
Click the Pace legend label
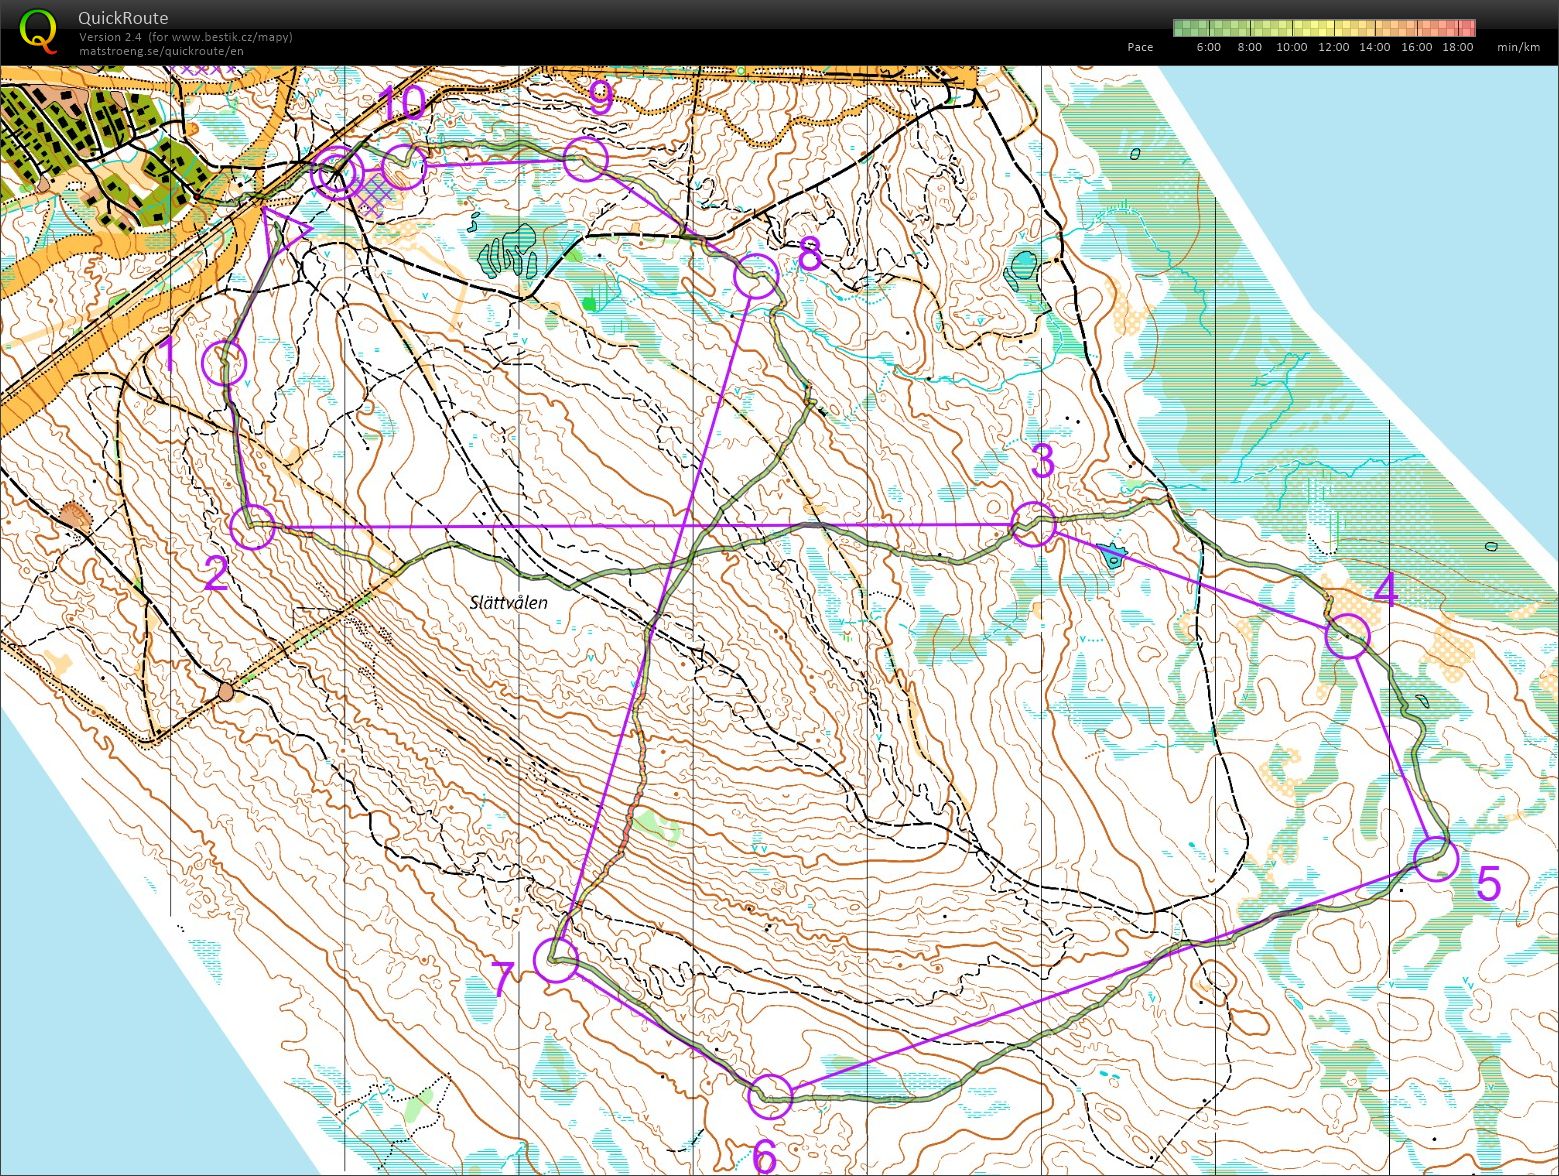pyautogui.click(x=1140, y=47)
